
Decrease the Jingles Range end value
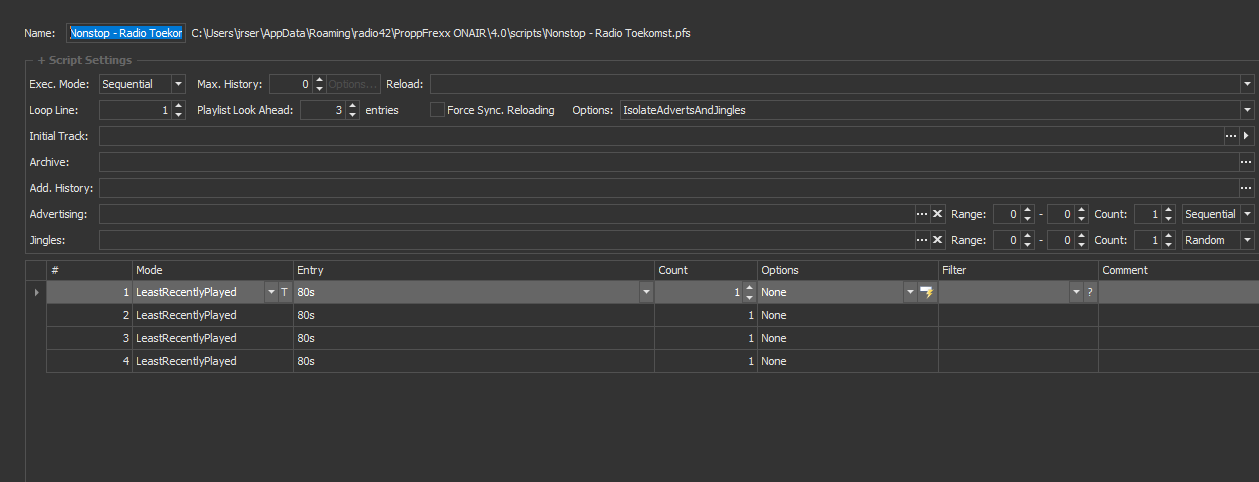[x=1081, y=245]
